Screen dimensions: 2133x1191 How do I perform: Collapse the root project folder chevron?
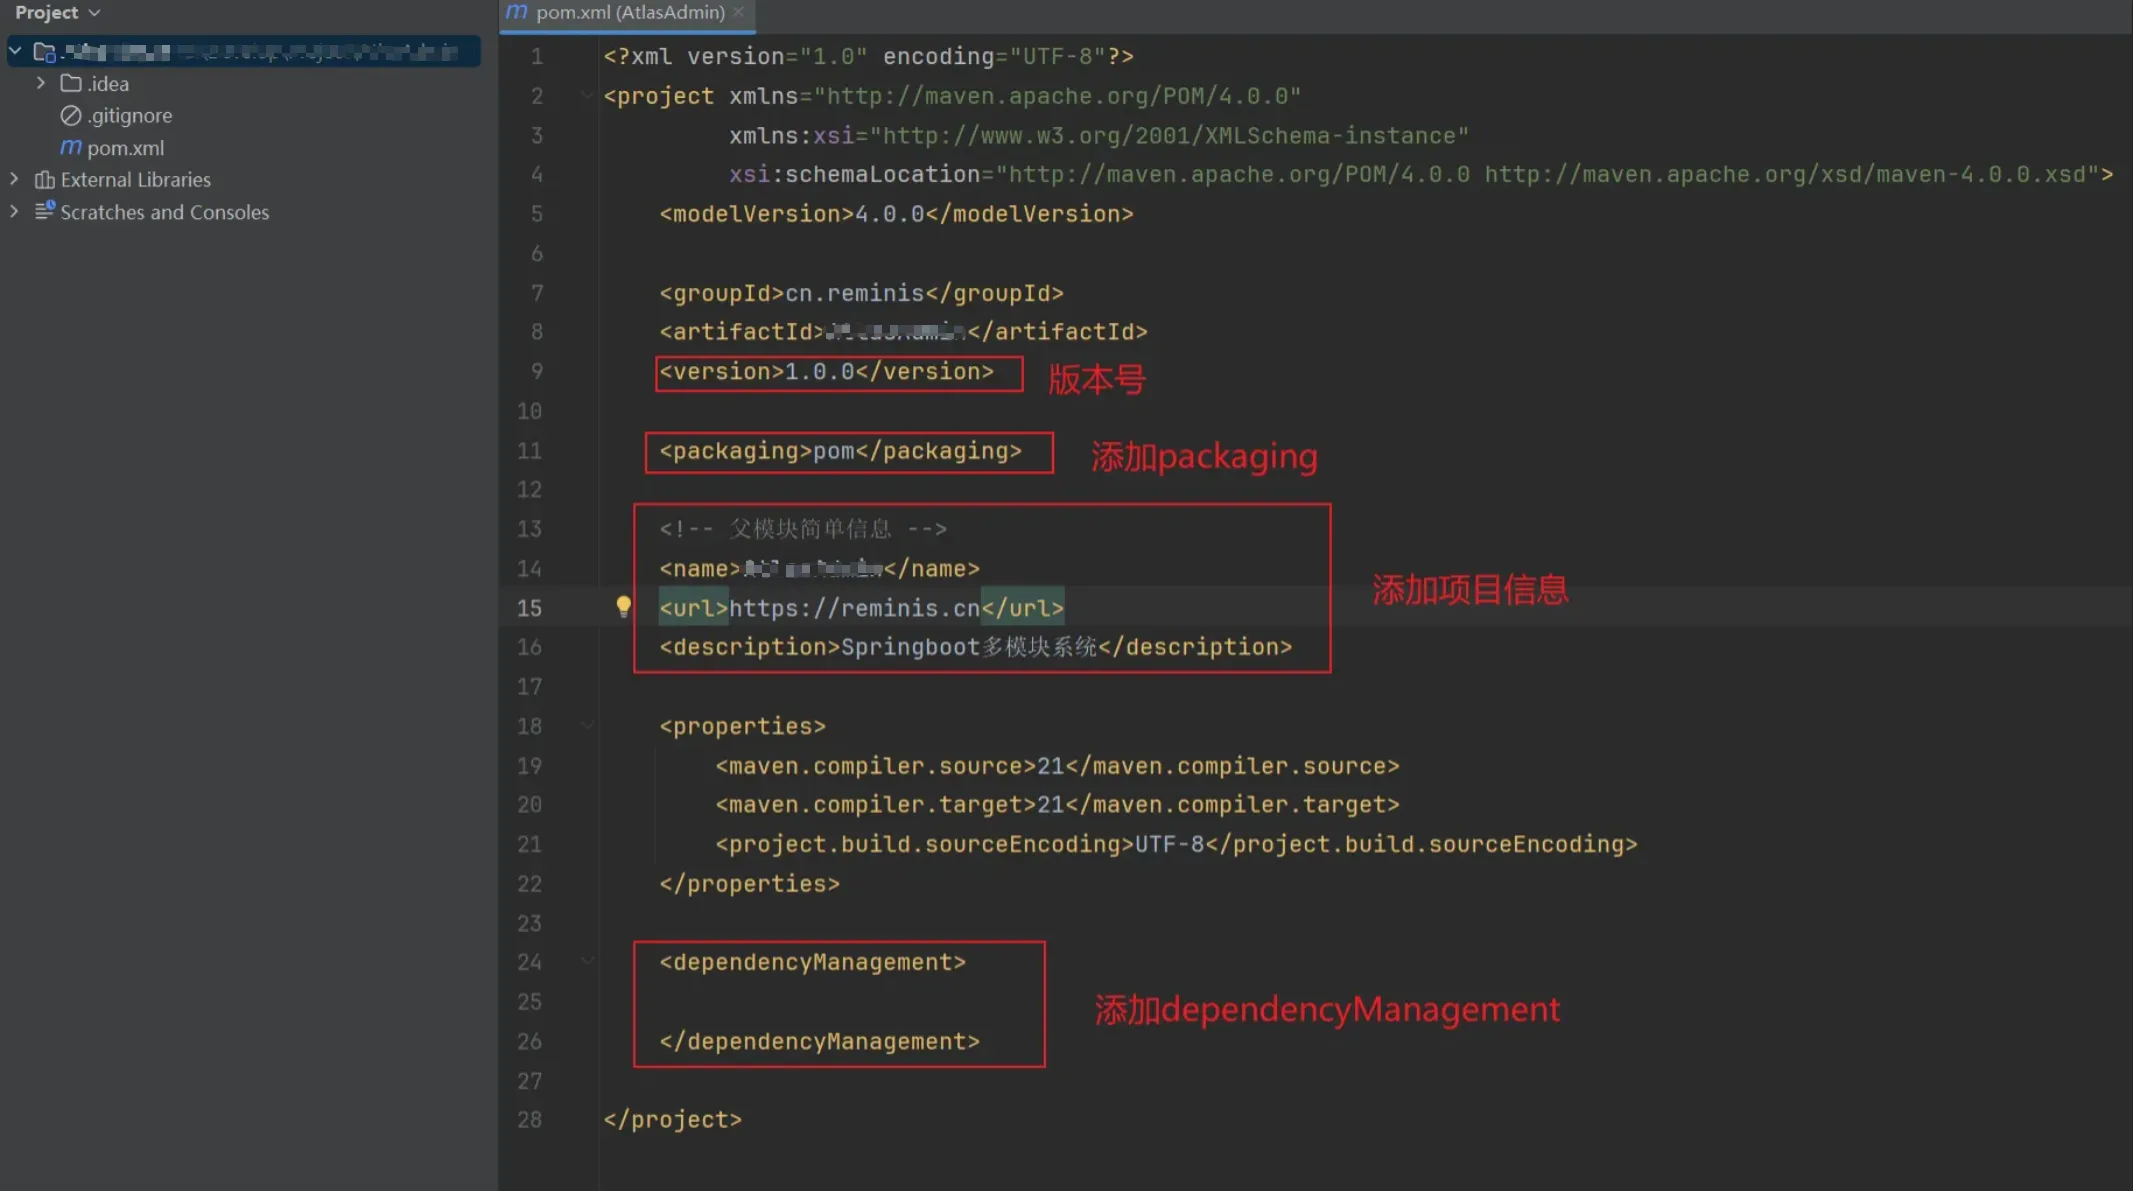[x=15, y=51]
